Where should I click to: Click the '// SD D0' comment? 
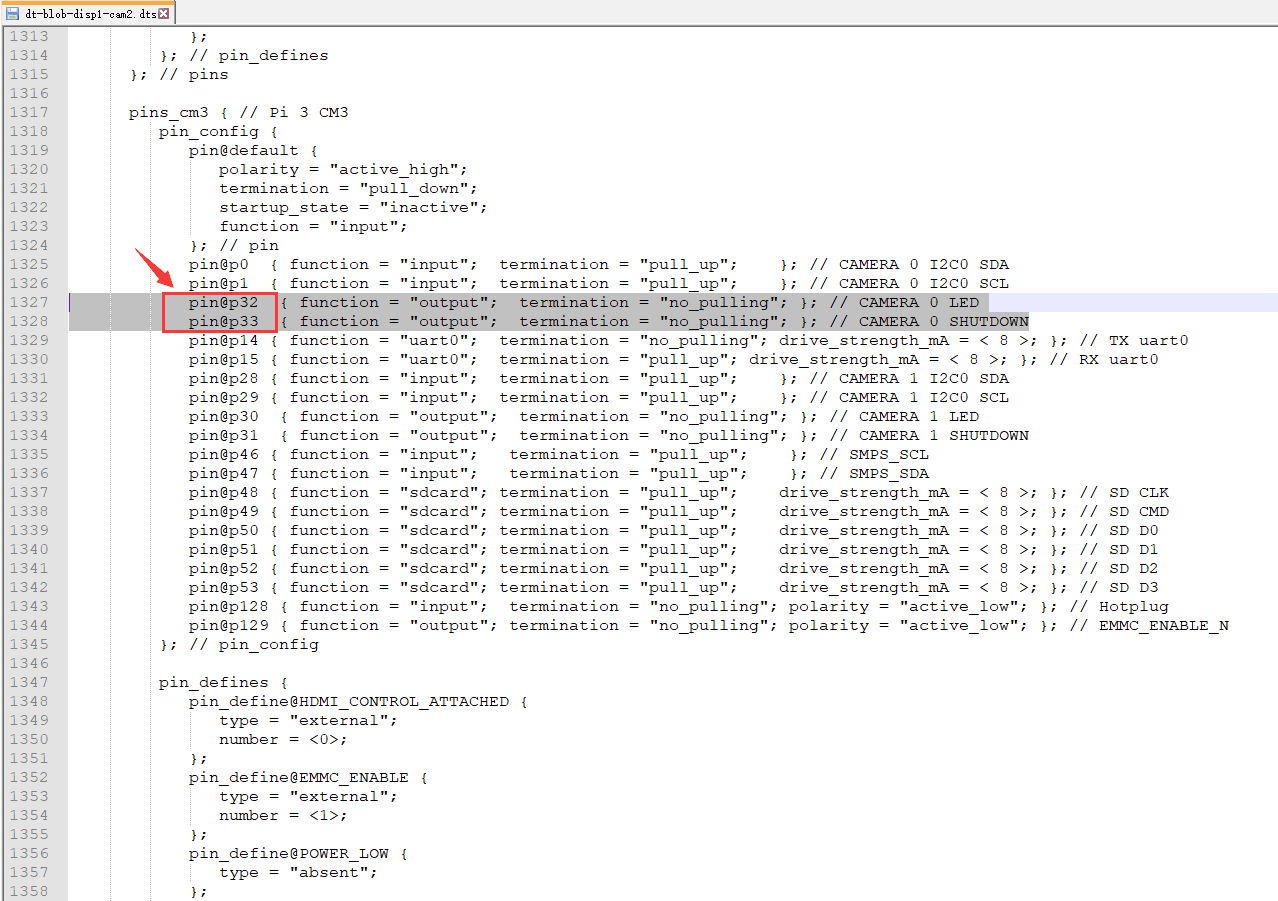point(1119,530)
